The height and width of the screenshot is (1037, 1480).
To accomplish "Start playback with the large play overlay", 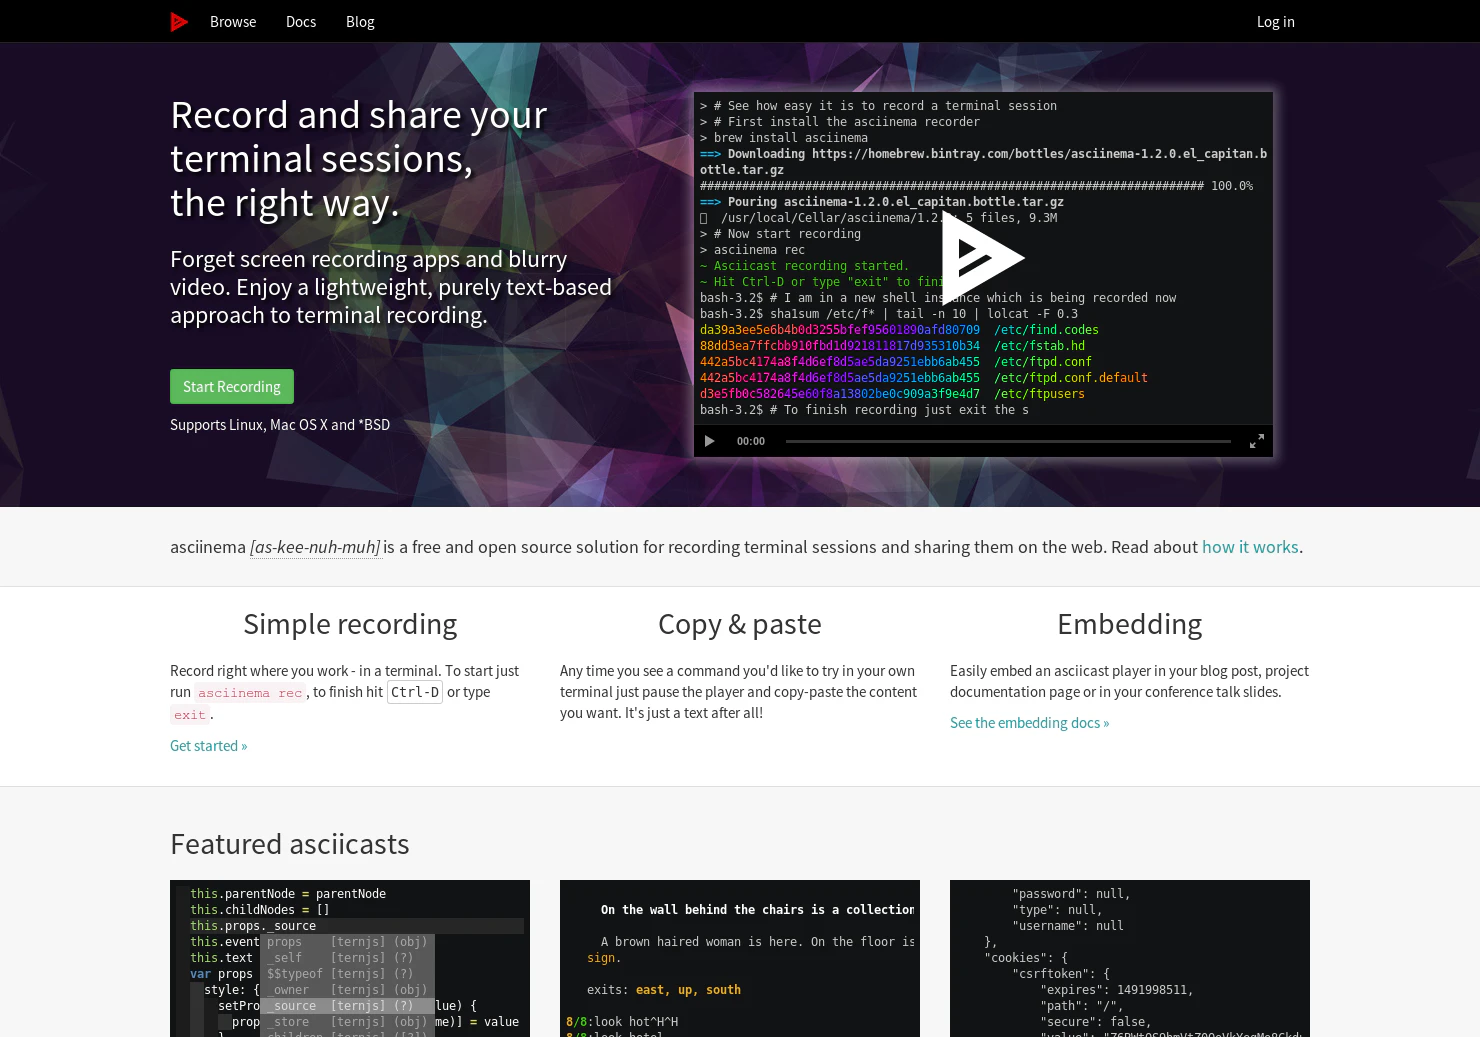I will (982, 258).
